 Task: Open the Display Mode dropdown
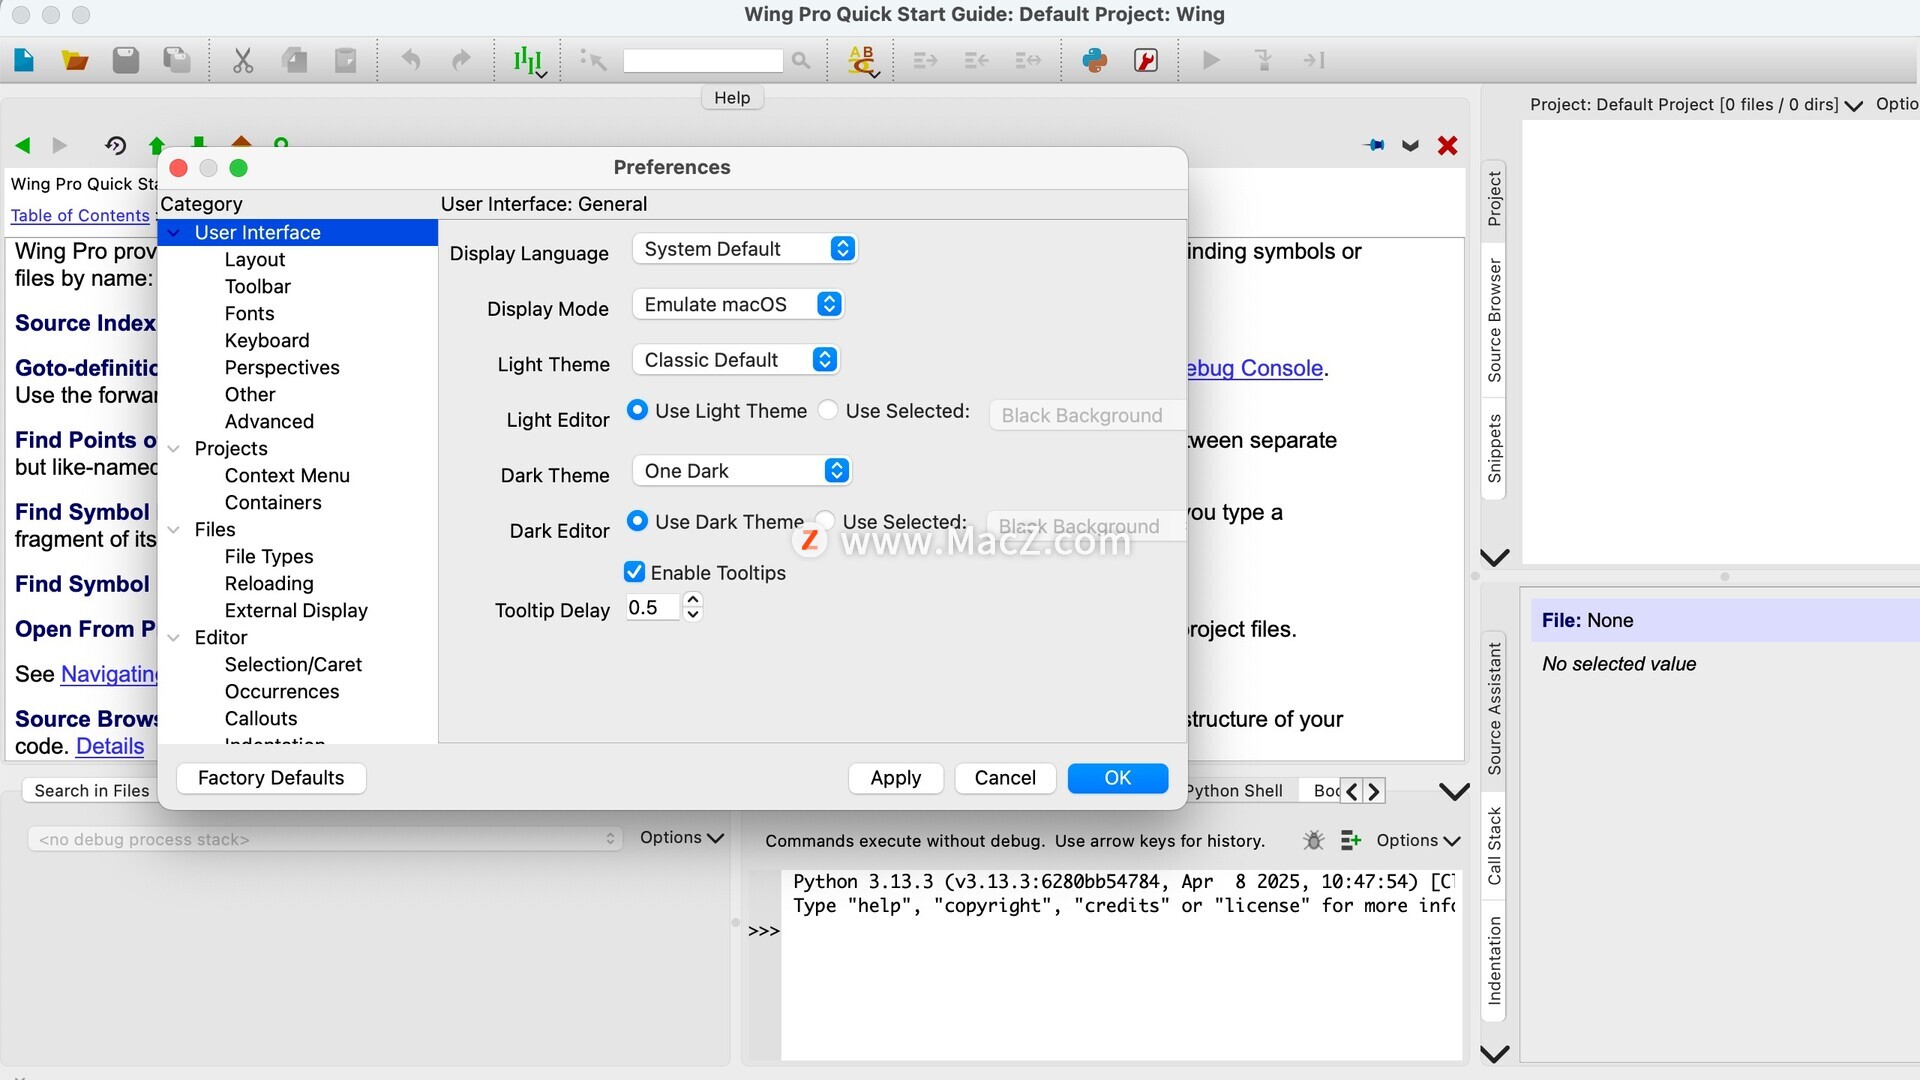pyautogui.click(x=738, y=304)
